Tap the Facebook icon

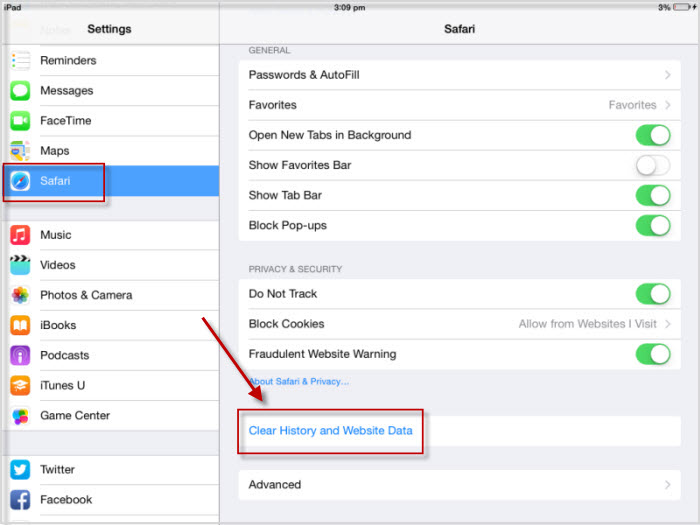[20, 500]
